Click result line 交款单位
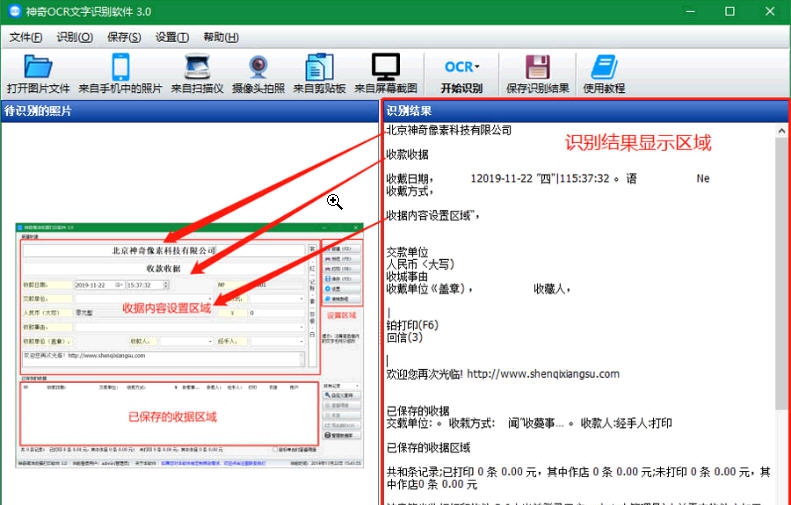Image resolution: width=791 pixels, height=505 pixels. (x=407, y=252)
